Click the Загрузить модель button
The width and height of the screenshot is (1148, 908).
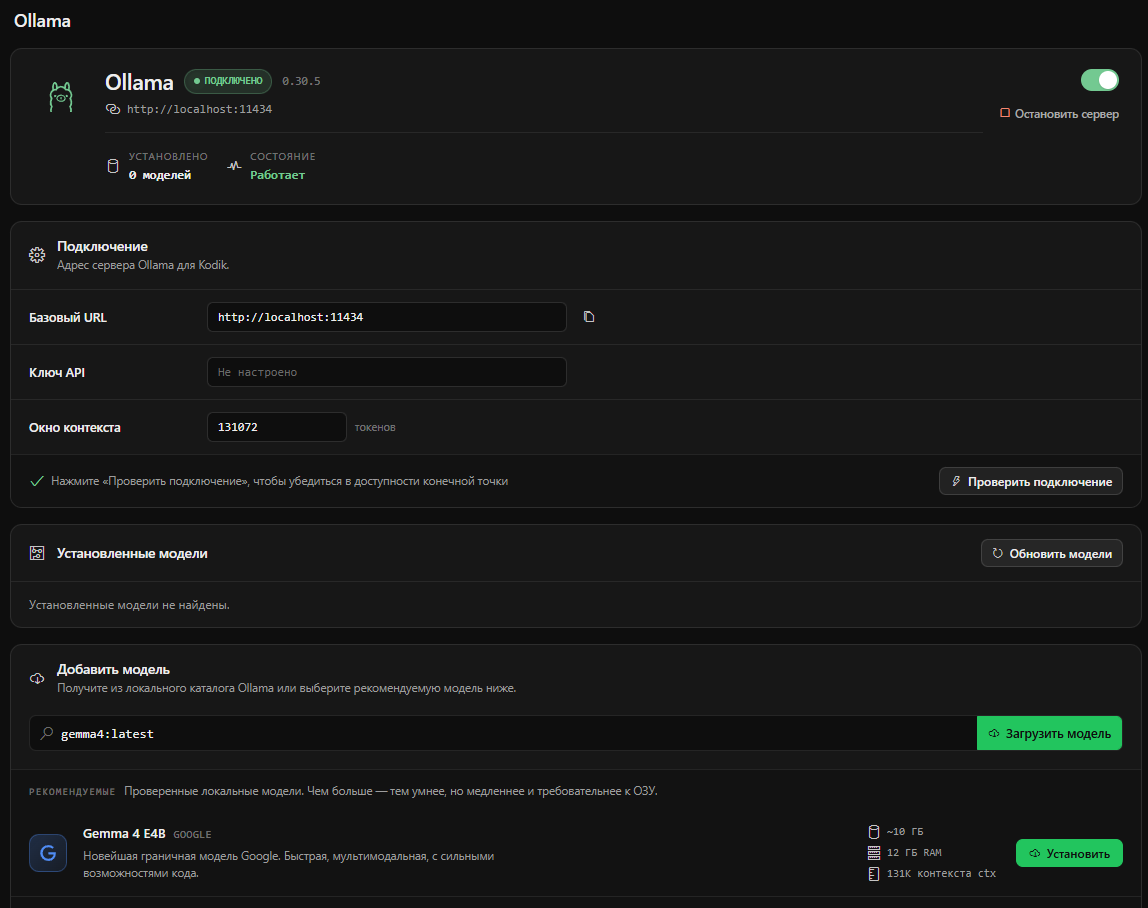pos(1049,733)
